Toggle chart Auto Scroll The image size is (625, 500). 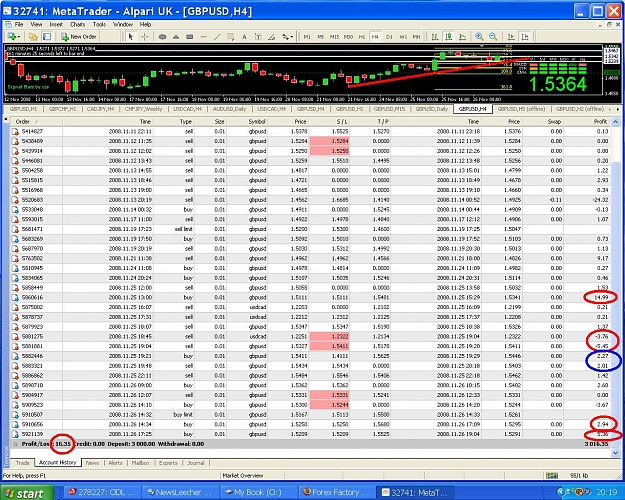point(511,37)
